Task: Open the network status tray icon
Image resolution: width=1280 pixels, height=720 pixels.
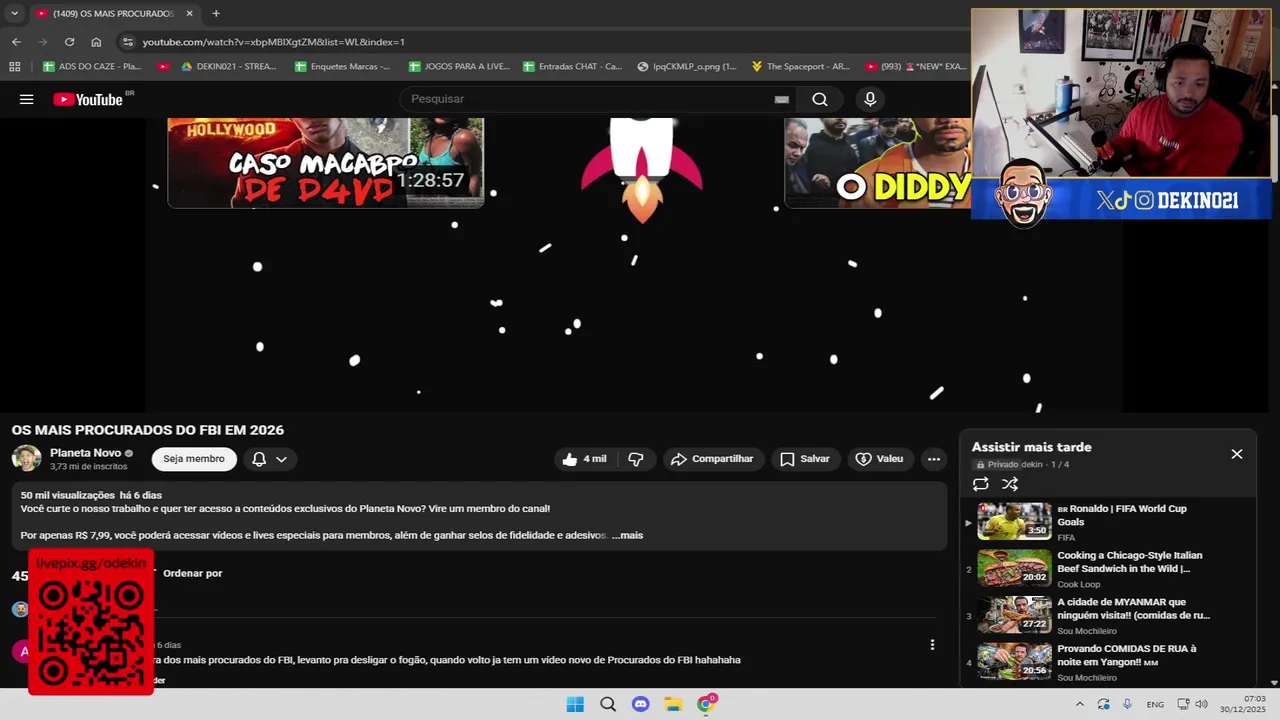Action: tap(1183, 704)
